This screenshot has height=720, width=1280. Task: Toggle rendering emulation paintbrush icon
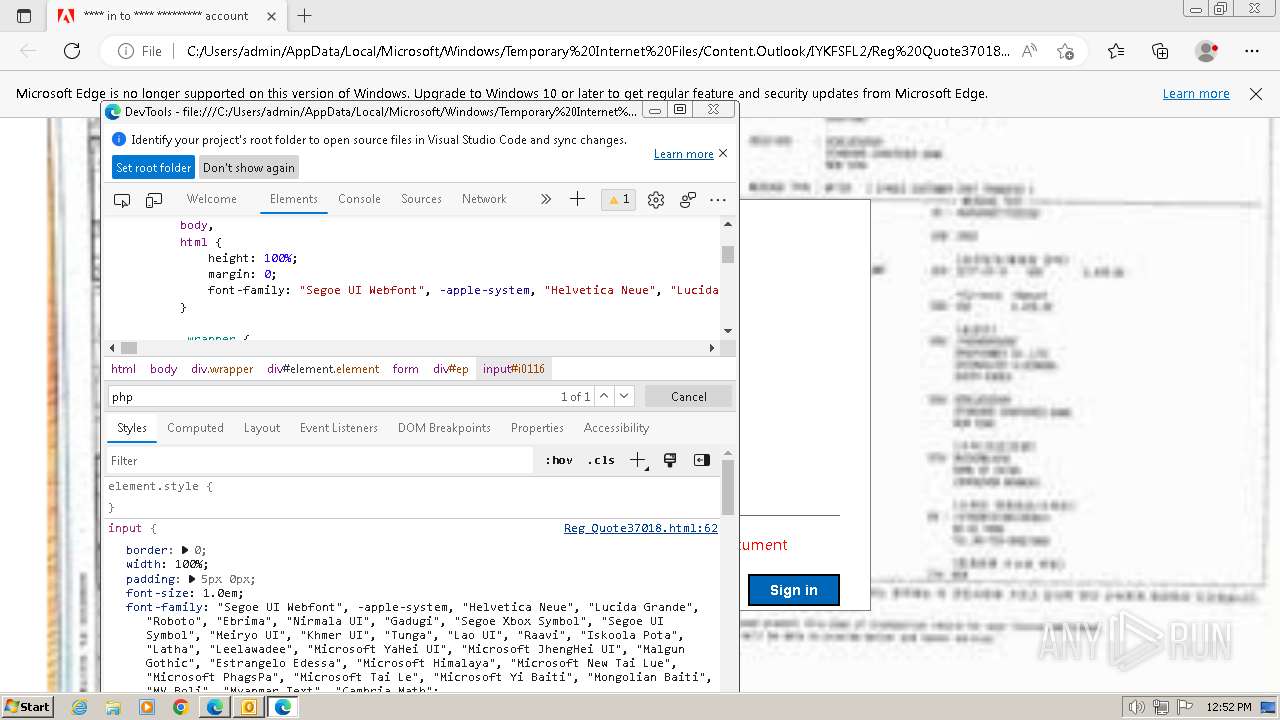click(x=670, y=460)
